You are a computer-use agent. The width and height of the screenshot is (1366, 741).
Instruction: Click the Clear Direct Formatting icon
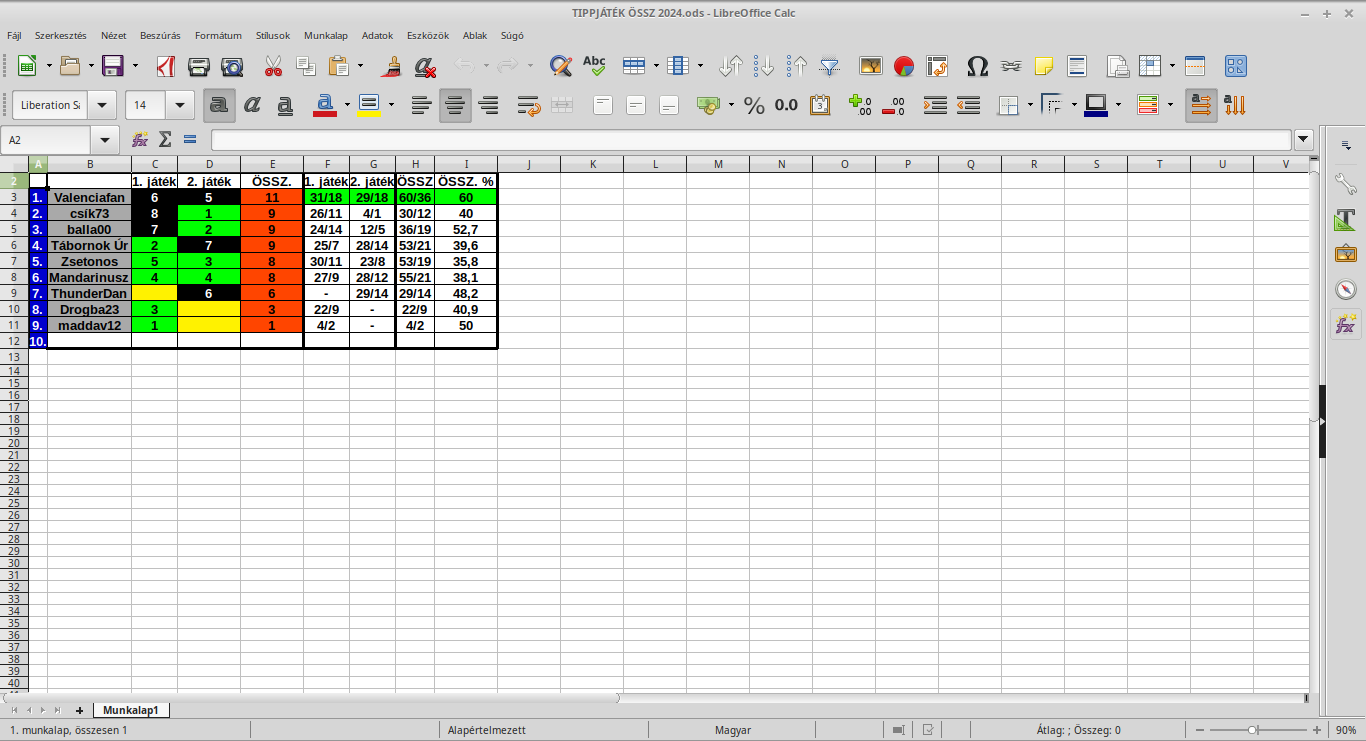(x=425, y=66)
